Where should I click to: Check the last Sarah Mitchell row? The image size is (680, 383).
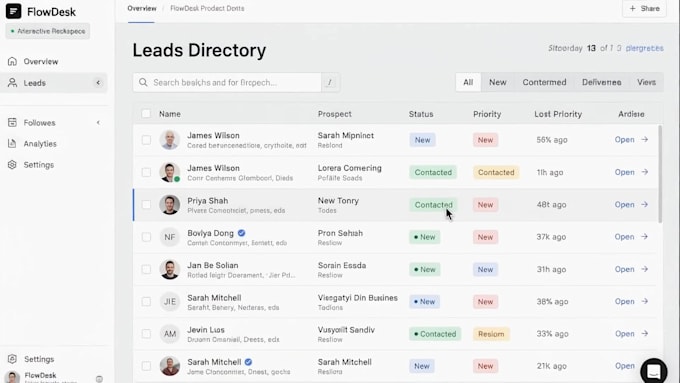pyautogui.click(x=146, y=366)
